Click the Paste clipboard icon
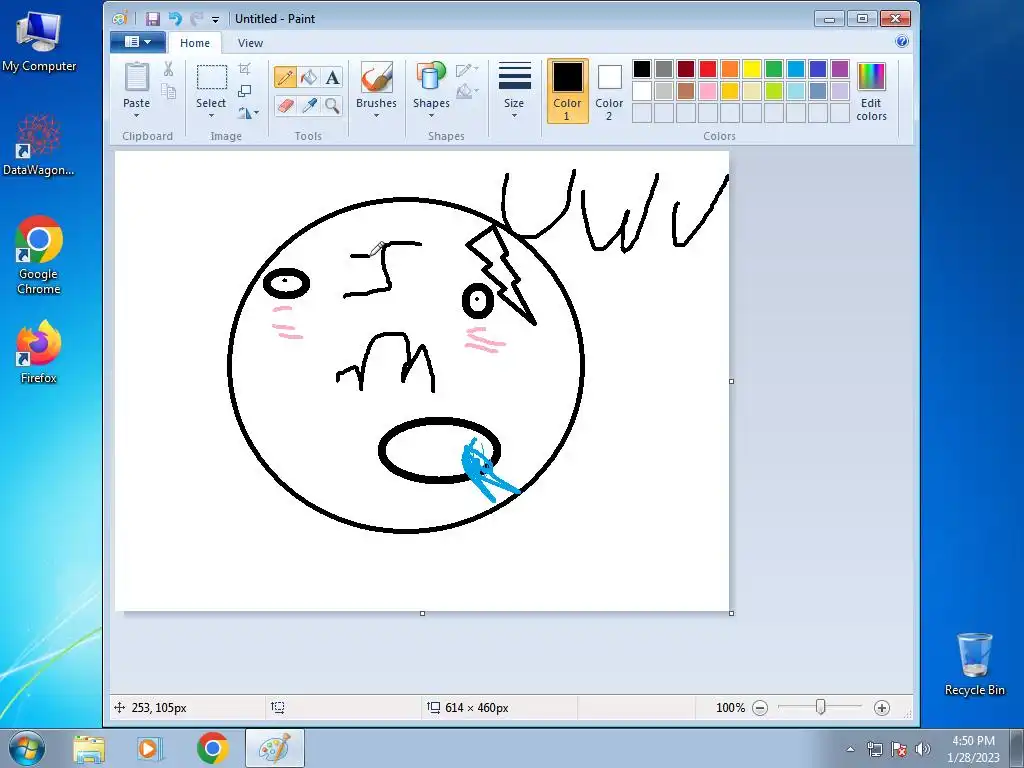 (x=136, y=77)
